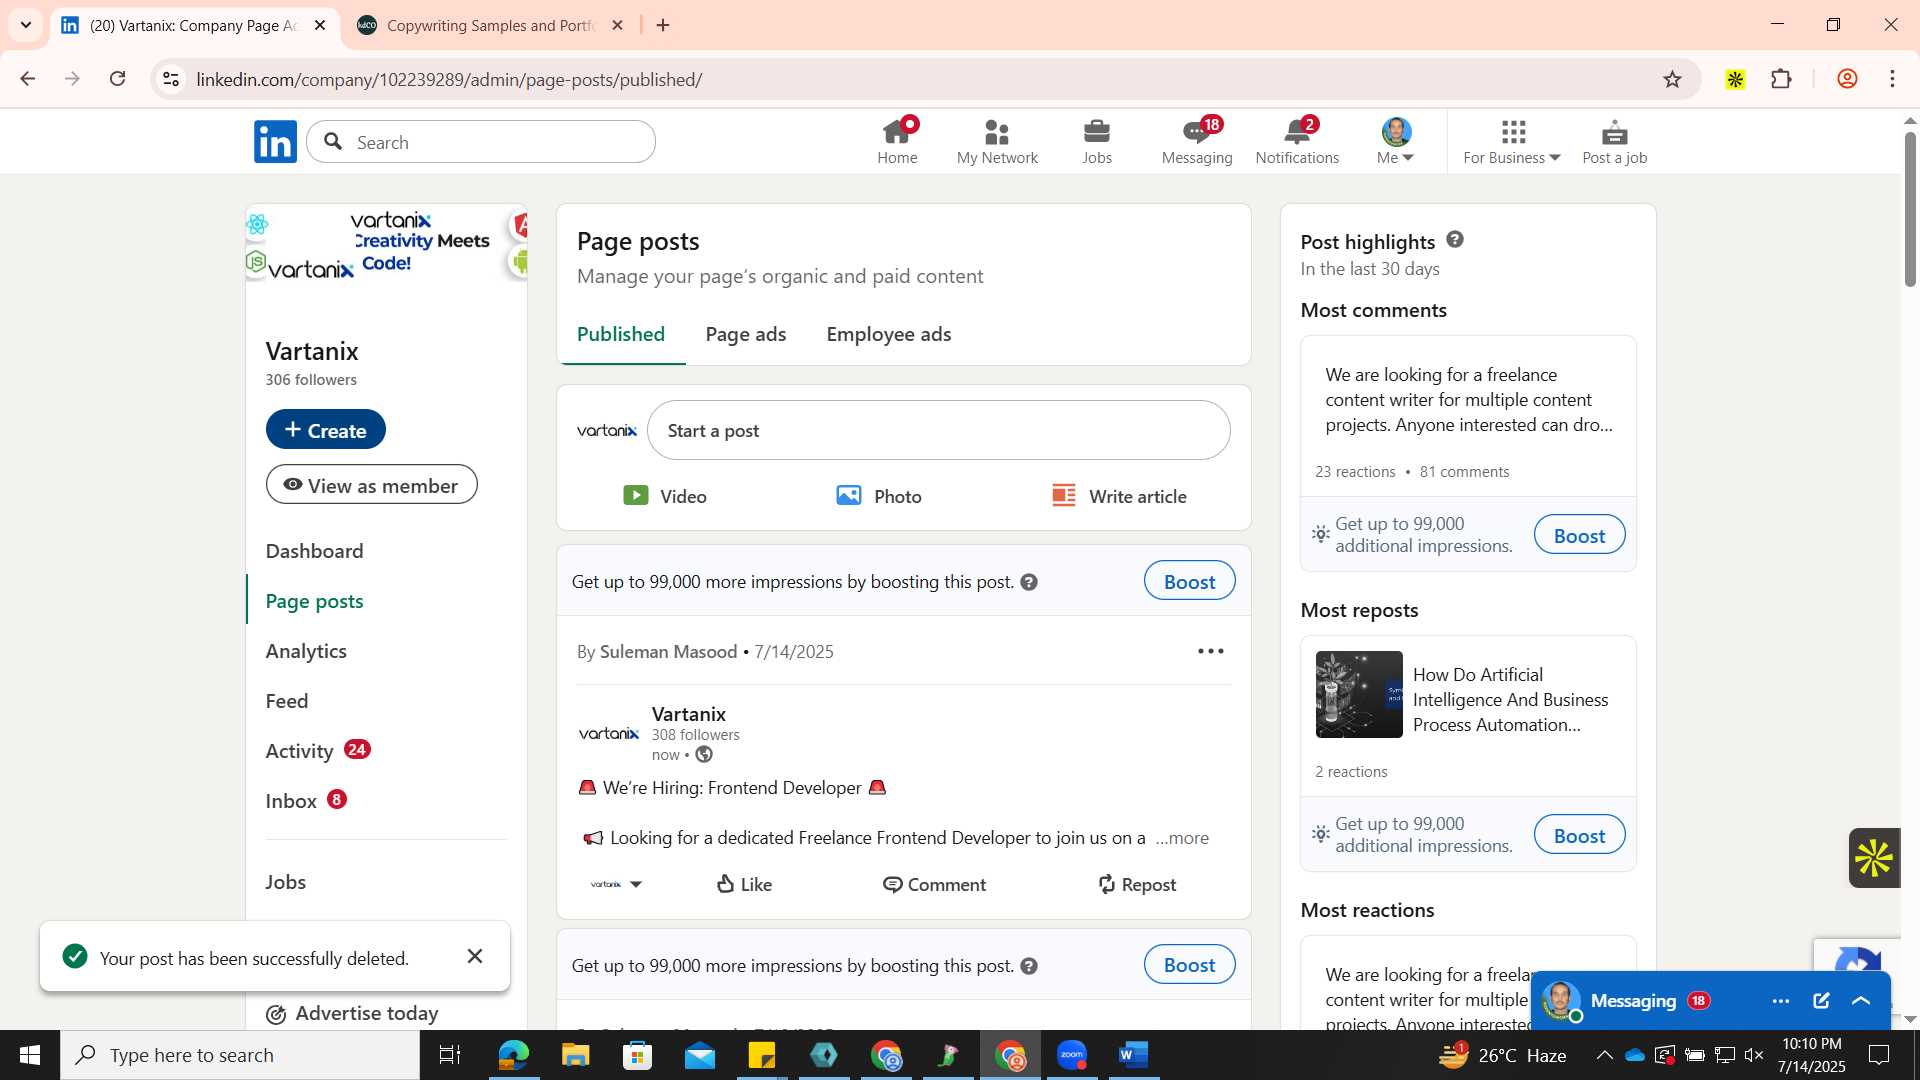
Task: Click the LinkedIn logo
Action: (275, 142)
